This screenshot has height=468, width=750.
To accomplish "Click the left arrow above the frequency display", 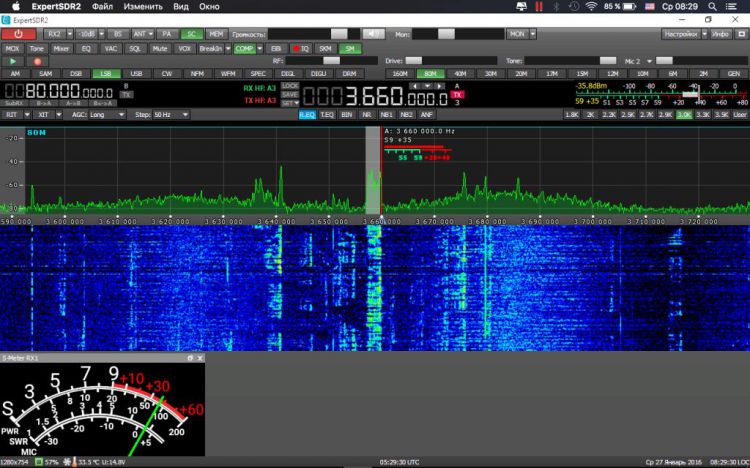I will click(x=414, y=86).
